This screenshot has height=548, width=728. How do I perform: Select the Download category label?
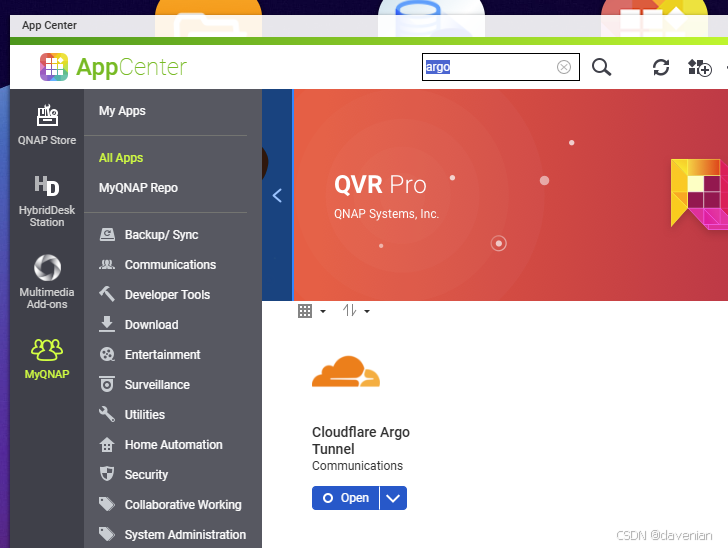coord(151,325)
